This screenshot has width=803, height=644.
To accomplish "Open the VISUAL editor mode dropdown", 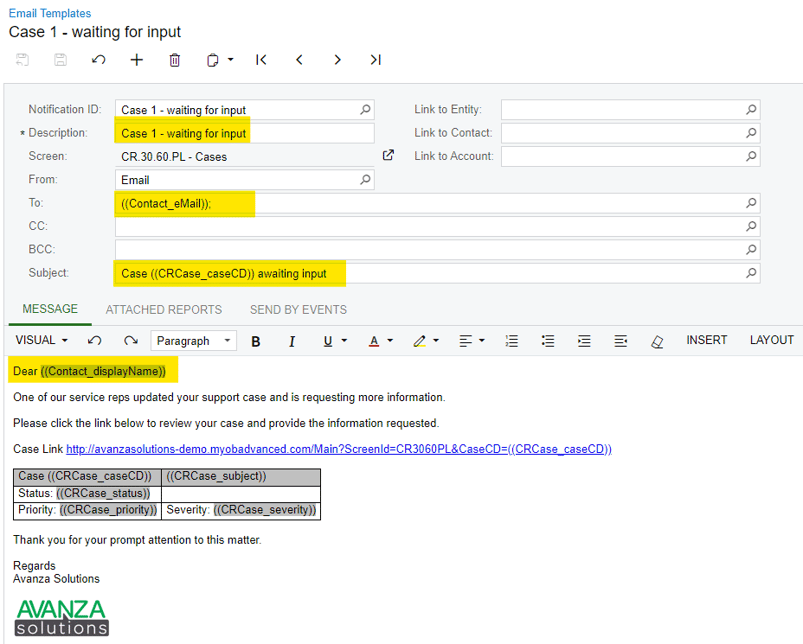I will pyautogui.click(x=41, y=340).
